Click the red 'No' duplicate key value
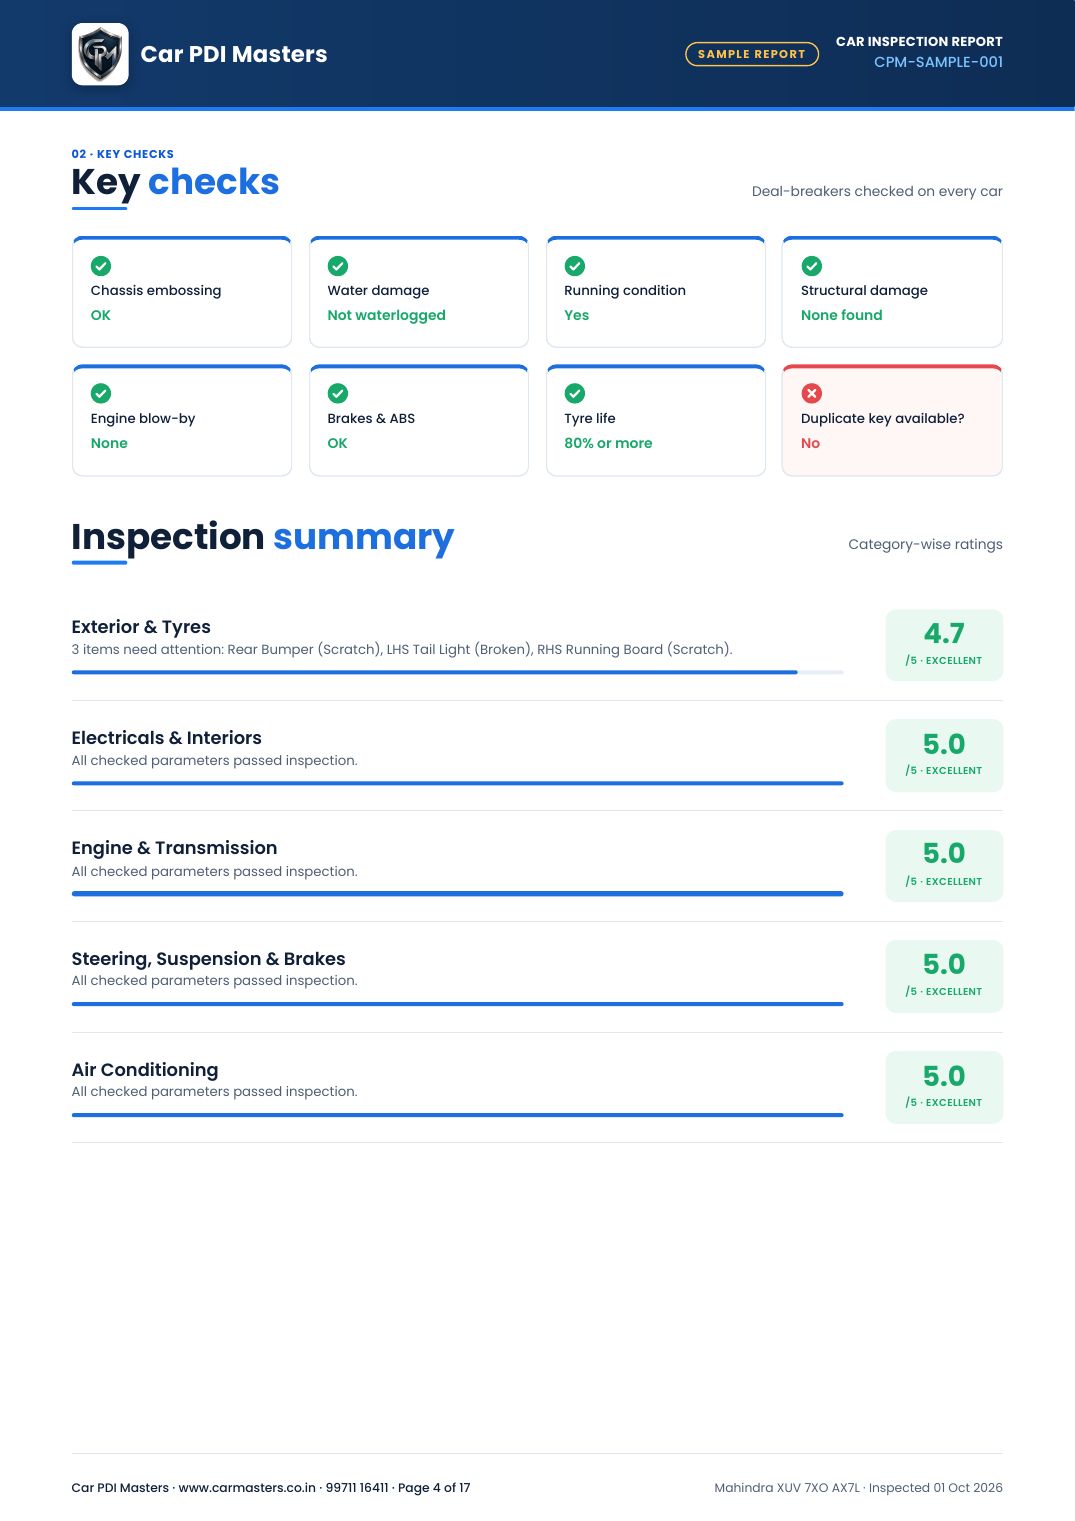 pyautogui.click(x=810, y=443)
